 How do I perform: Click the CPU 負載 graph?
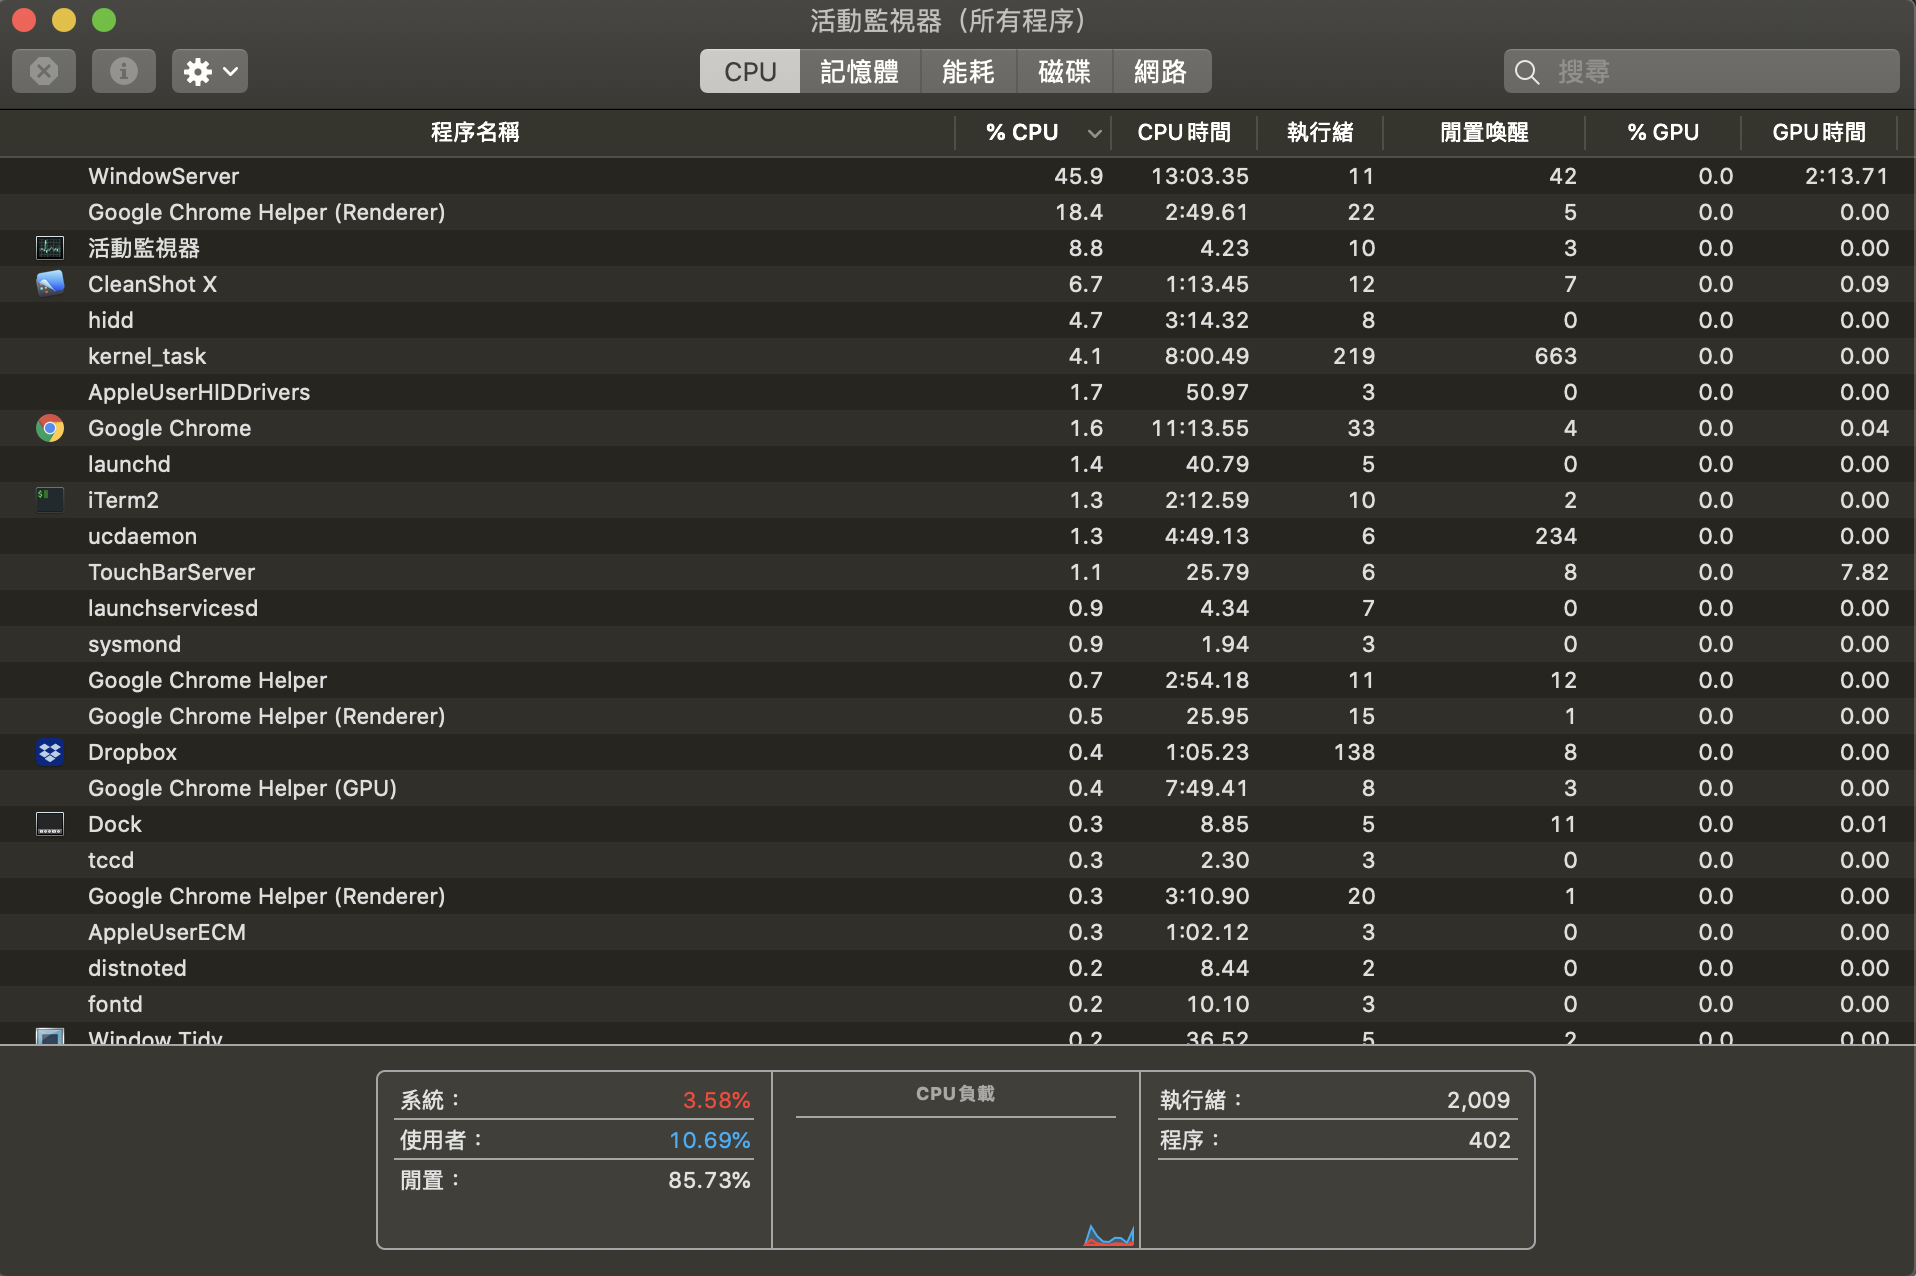[x=956, y=1160]
